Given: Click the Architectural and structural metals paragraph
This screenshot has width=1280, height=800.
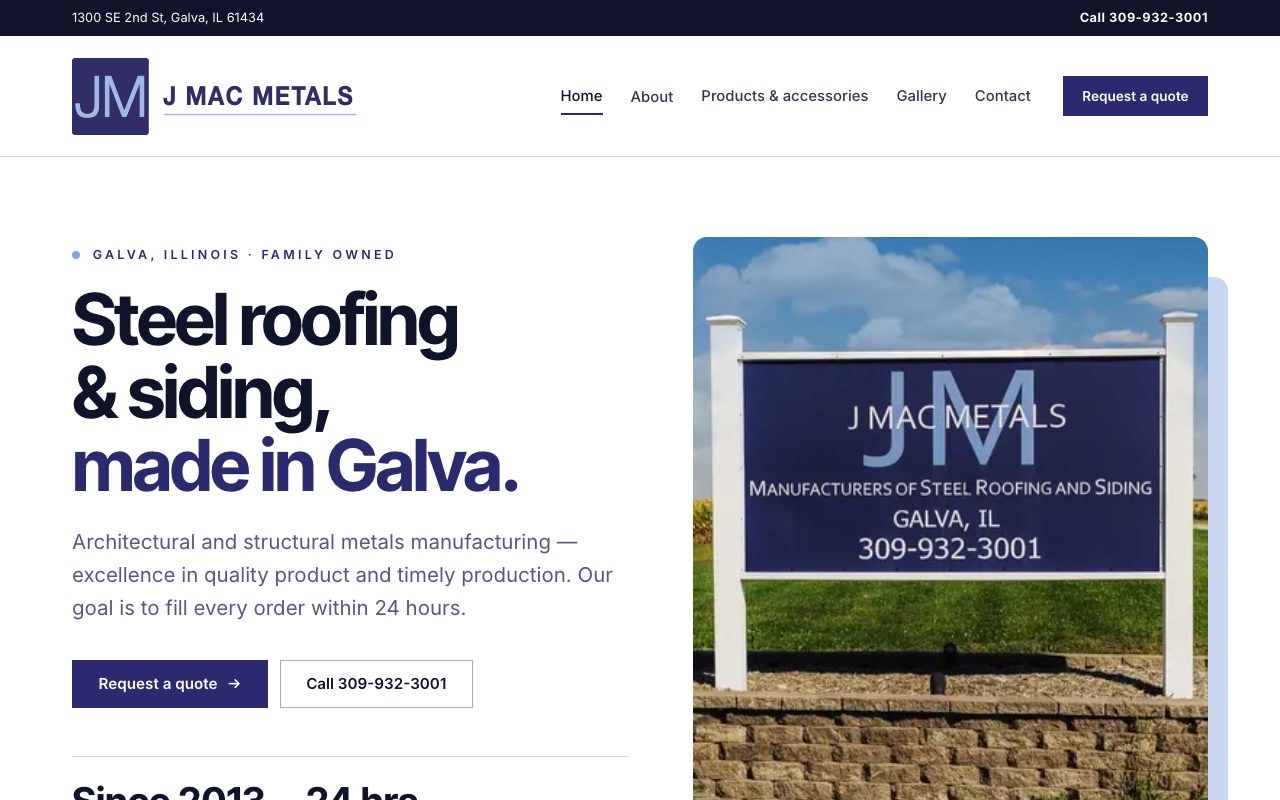Looking at the screenshot, I should (343, 575).
